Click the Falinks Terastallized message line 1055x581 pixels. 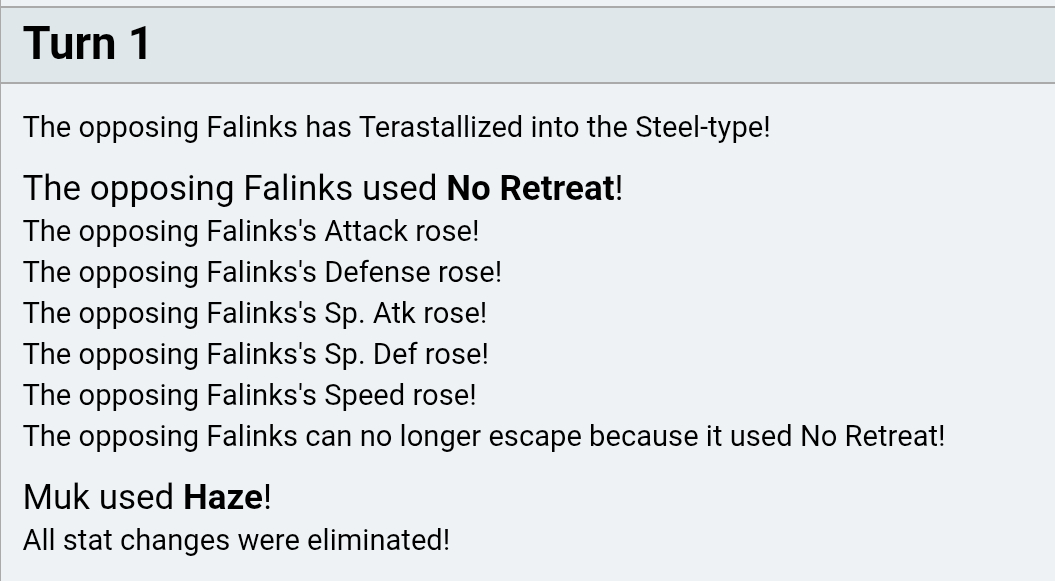pos(396,128)
